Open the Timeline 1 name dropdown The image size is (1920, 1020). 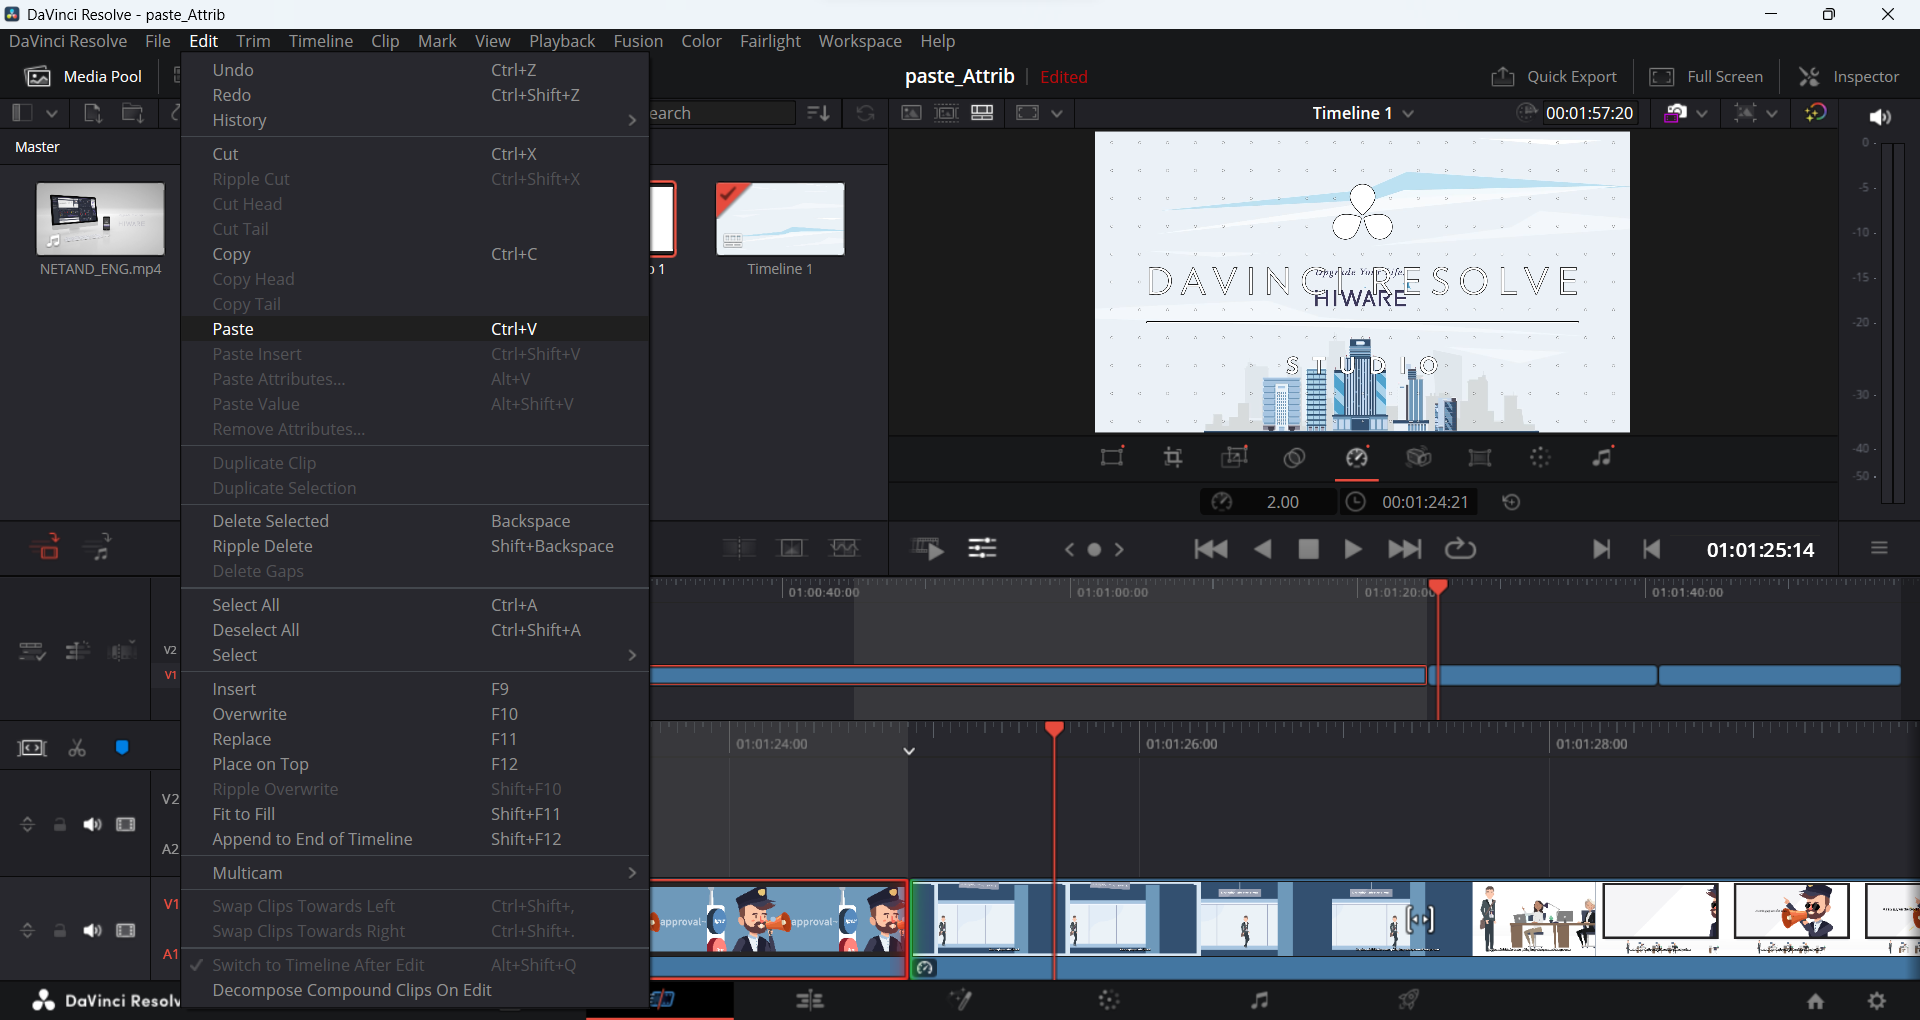click(x=1362, y=113)
